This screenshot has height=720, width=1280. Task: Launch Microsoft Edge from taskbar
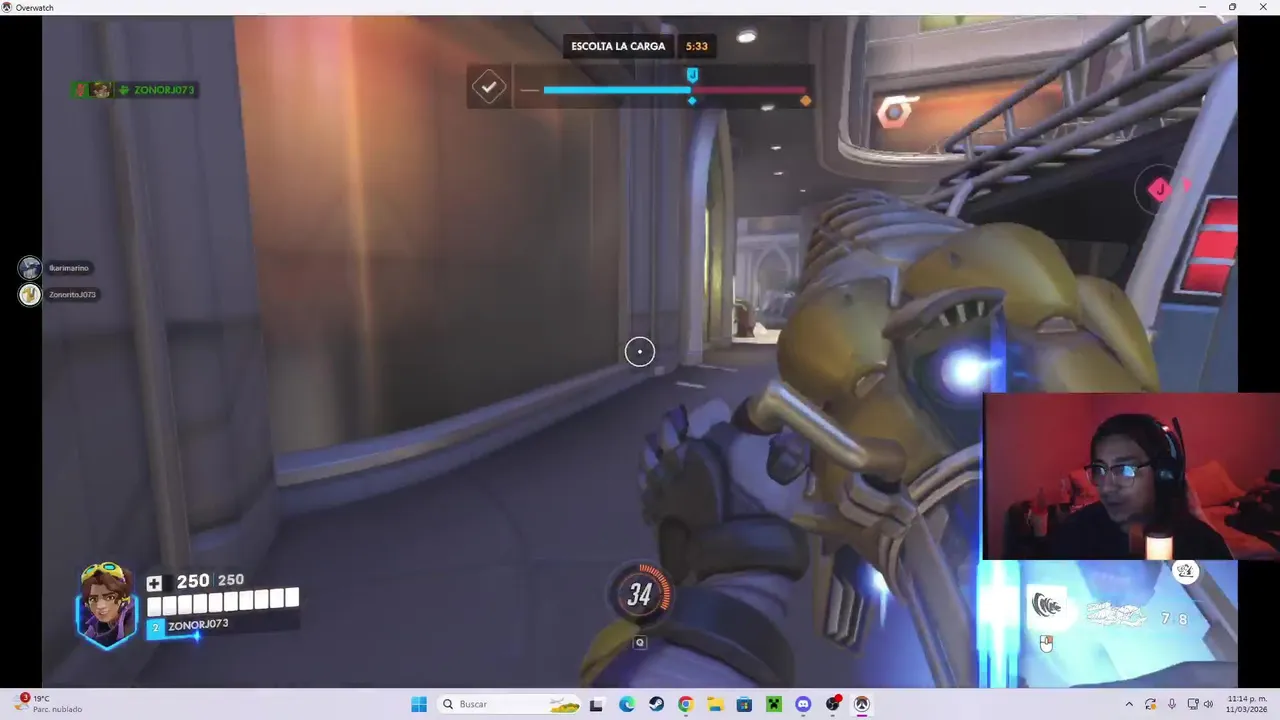pos(627,704)
